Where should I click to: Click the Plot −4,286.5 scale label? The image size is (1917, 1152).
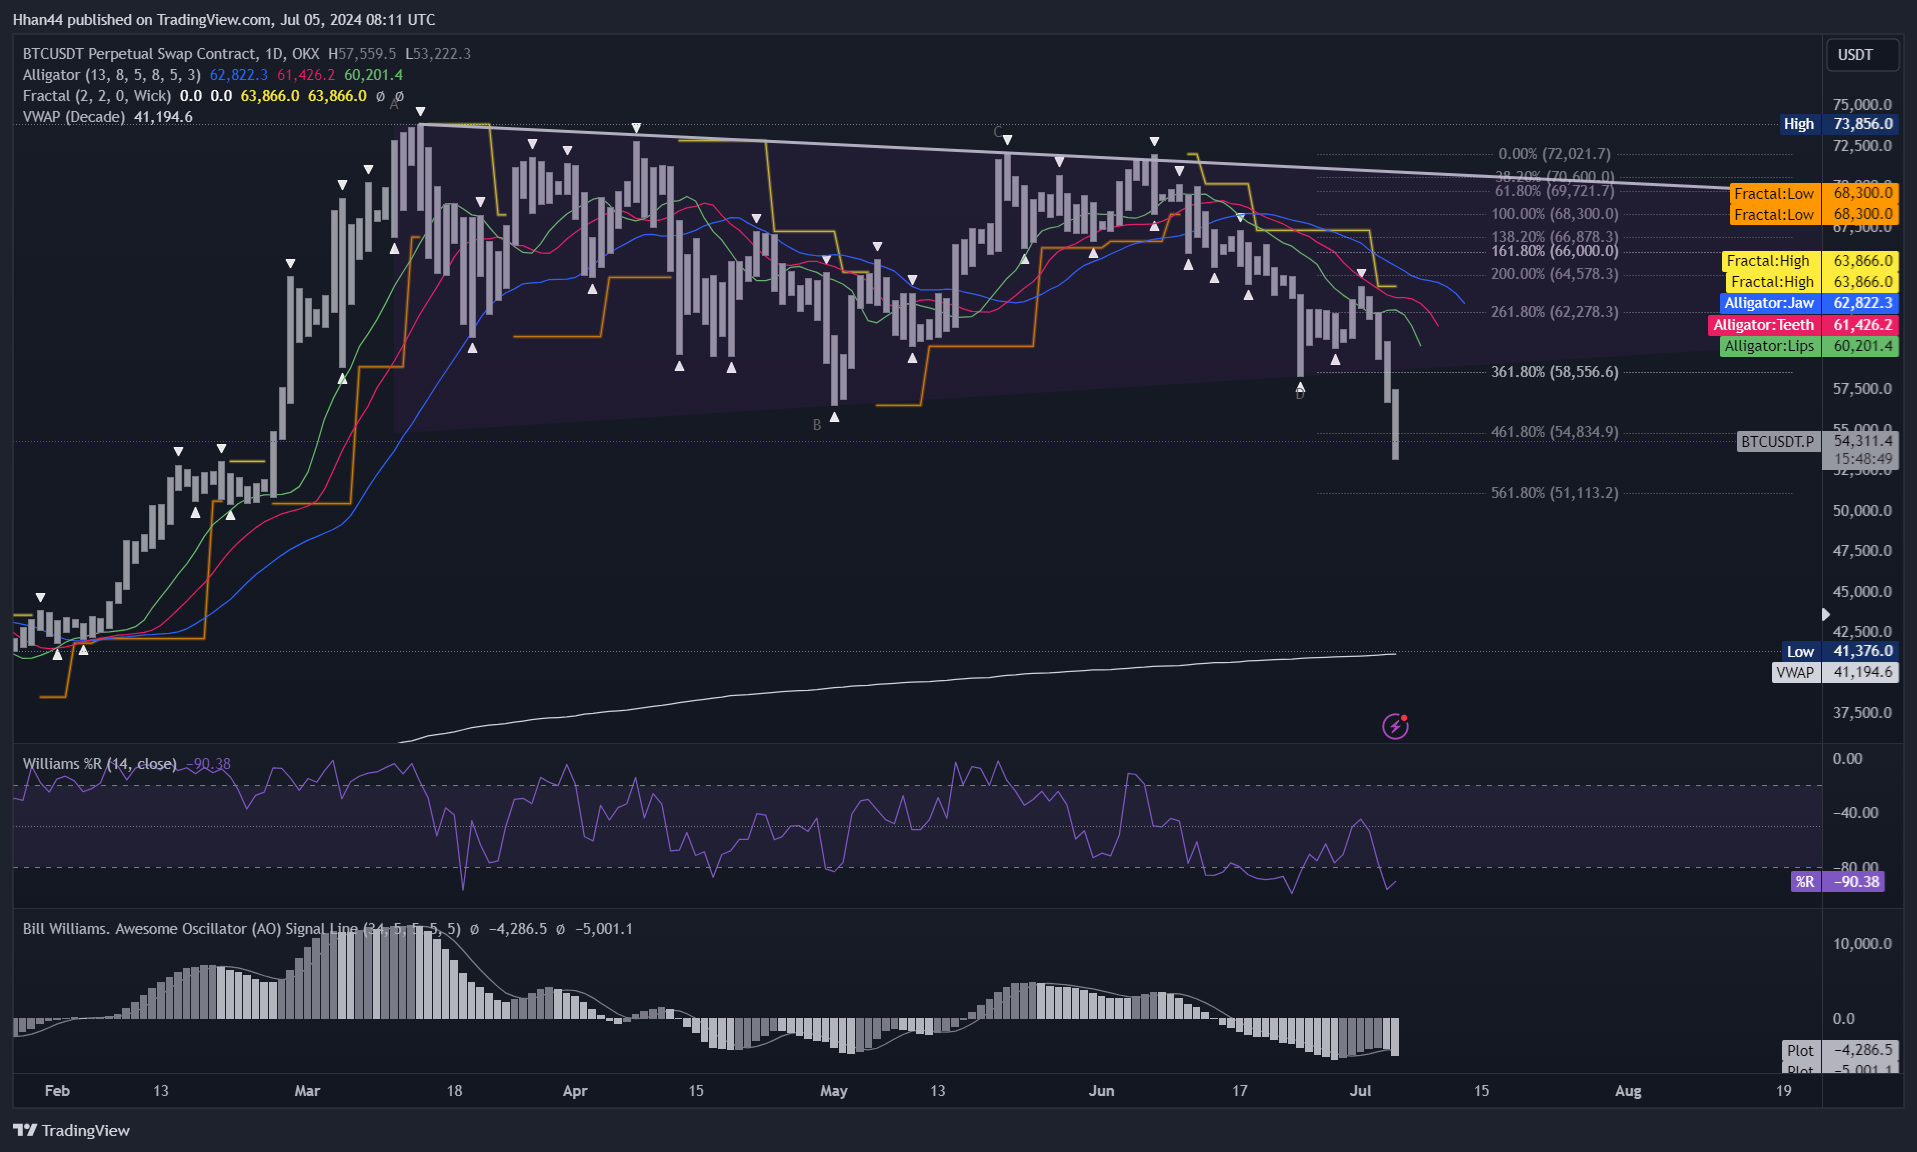1839,1050
